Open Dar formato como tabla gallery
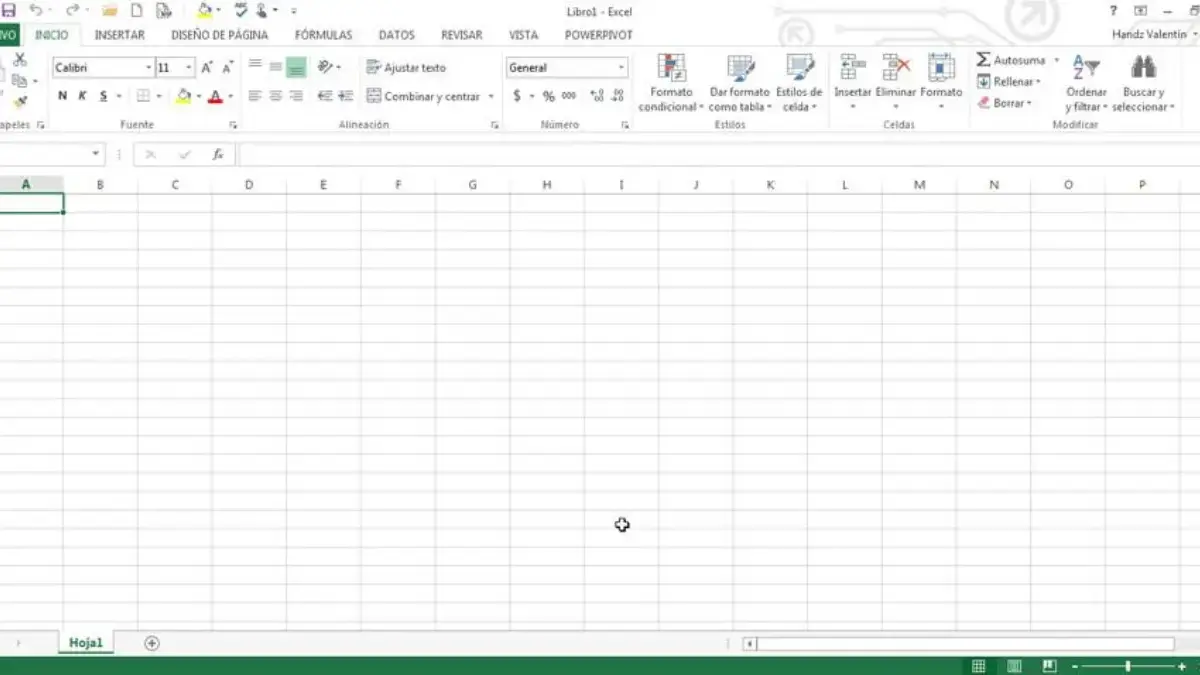 [740, 82]
